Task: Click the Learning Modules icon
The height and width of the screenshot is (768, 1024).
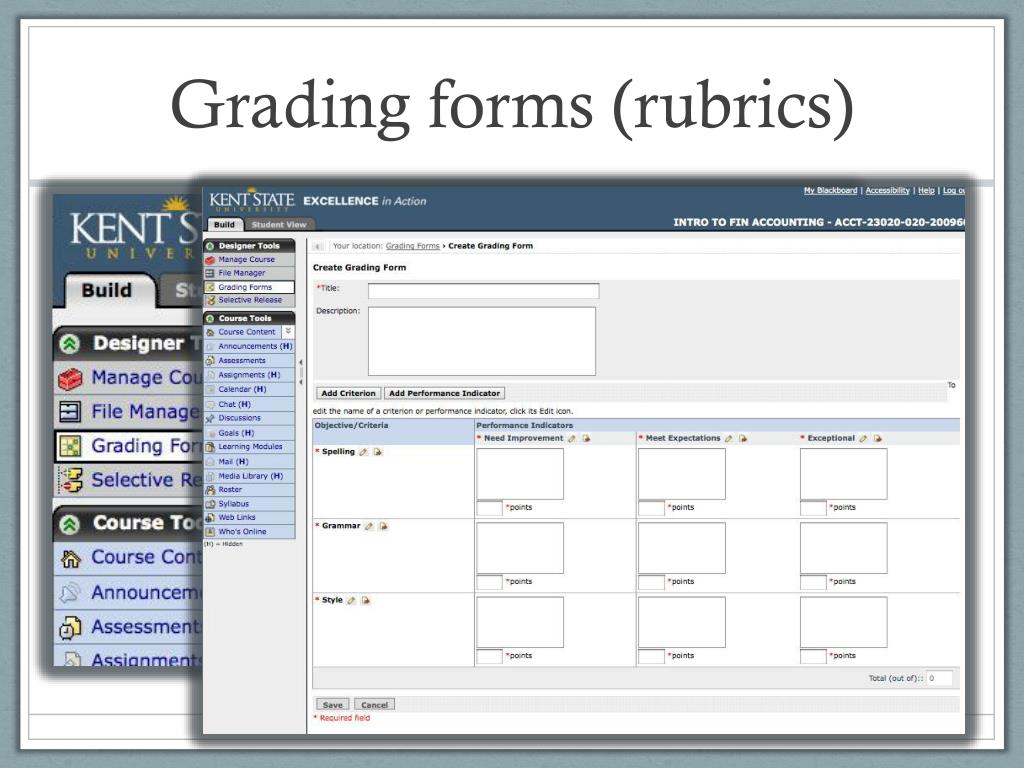Action: tap(210, 447)
